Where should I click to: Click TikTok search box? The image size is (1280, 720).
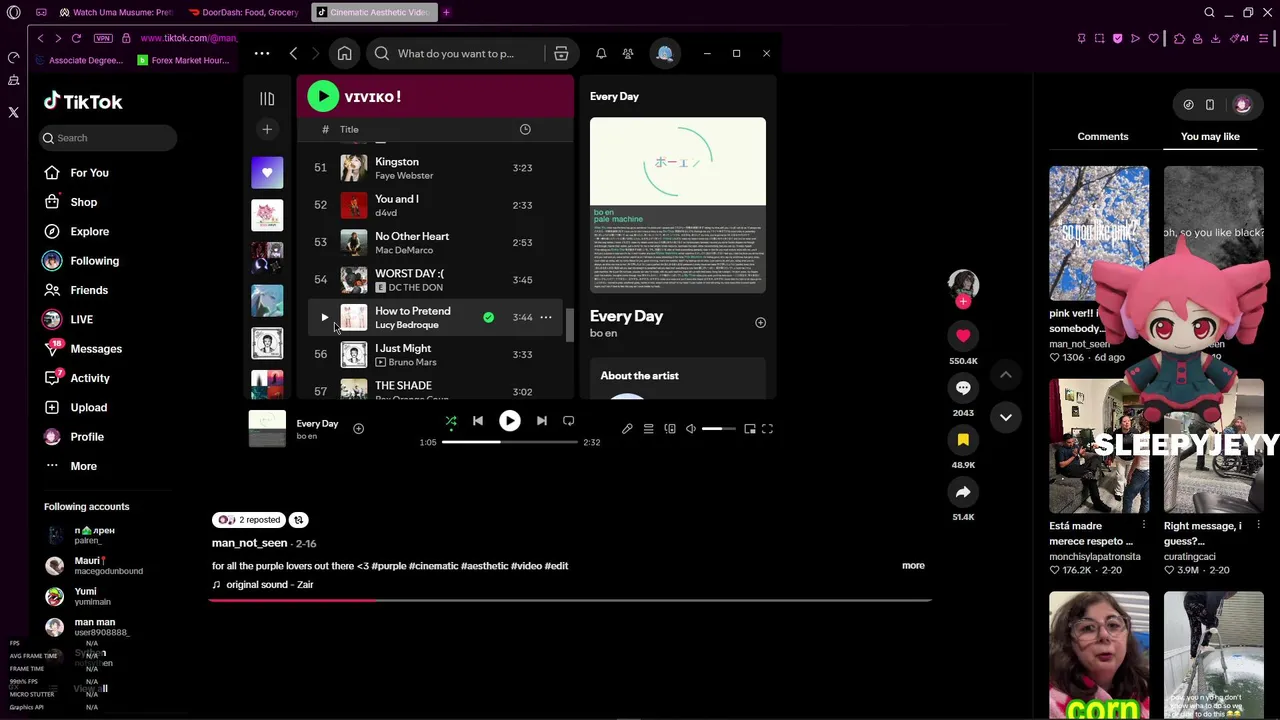point(108,138)
